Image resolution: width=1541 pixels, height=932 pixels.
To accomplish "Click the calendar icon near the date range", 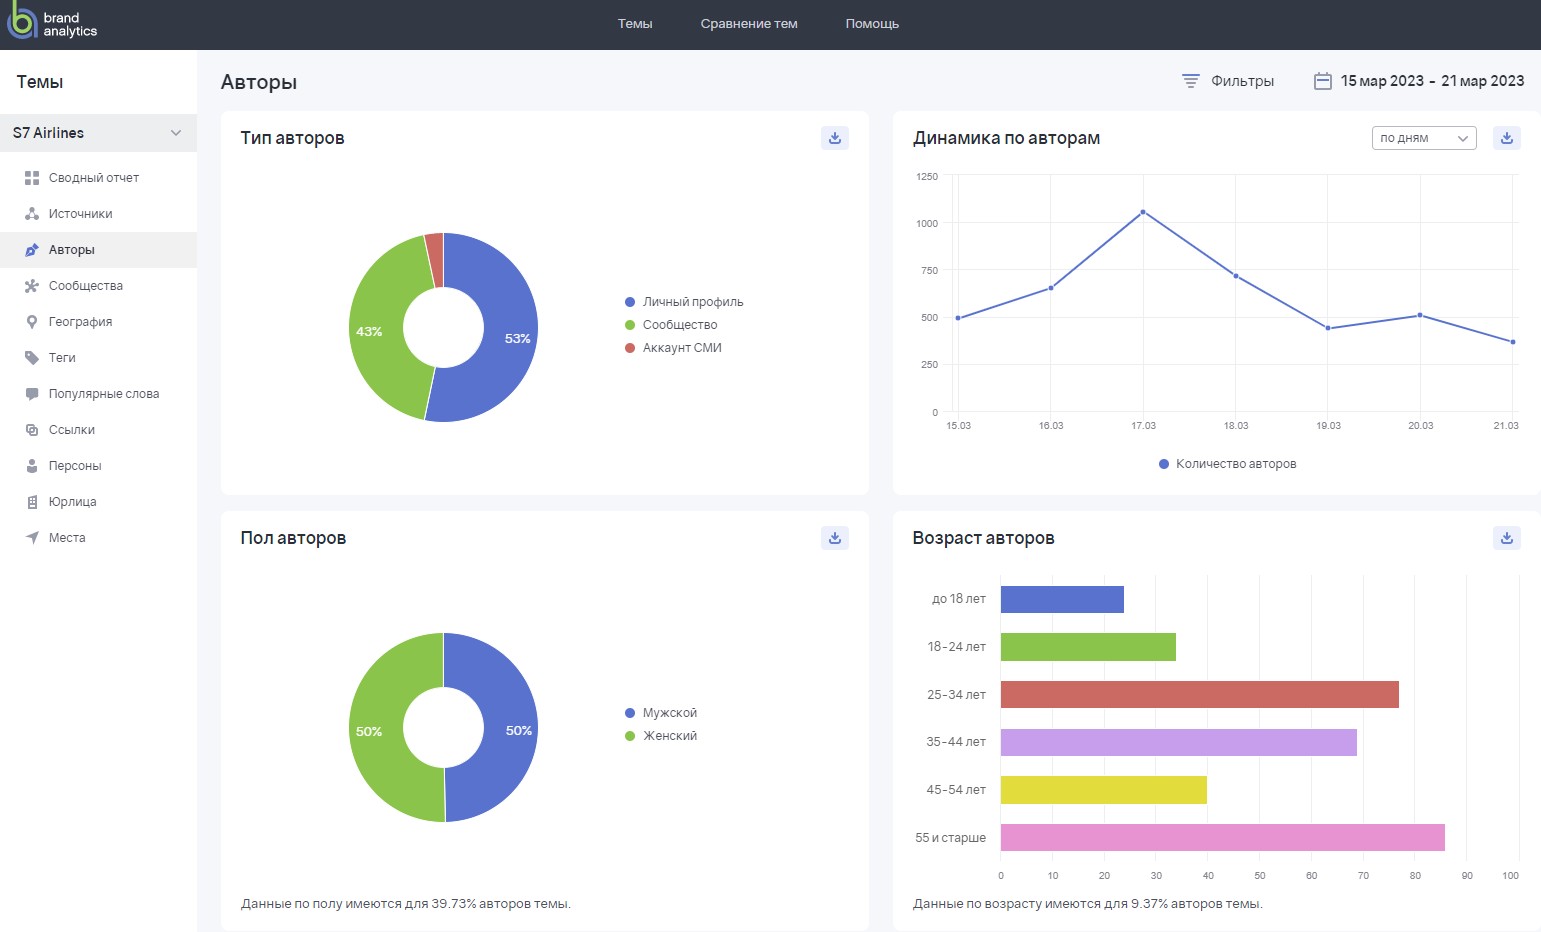I will 1324,79.
